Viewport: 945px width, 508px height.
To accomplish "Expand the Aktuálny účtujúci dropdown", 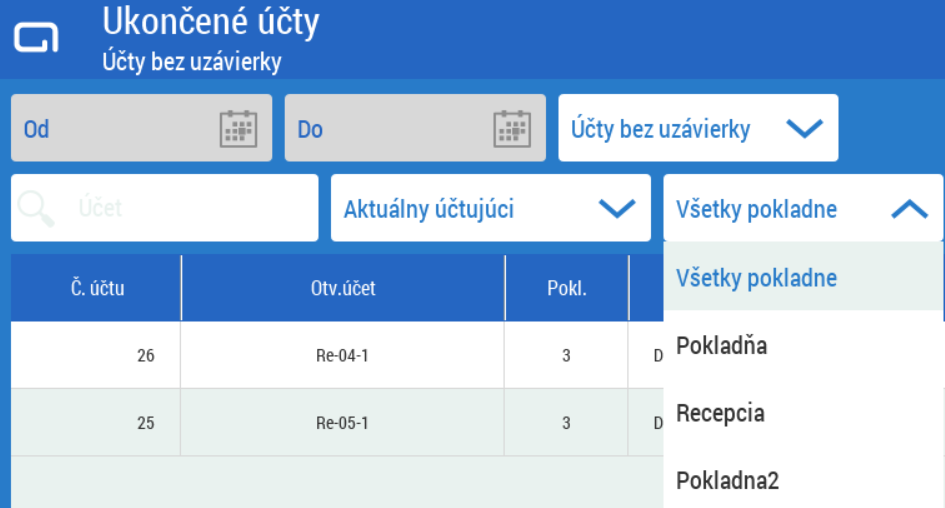I will (616, 209).
